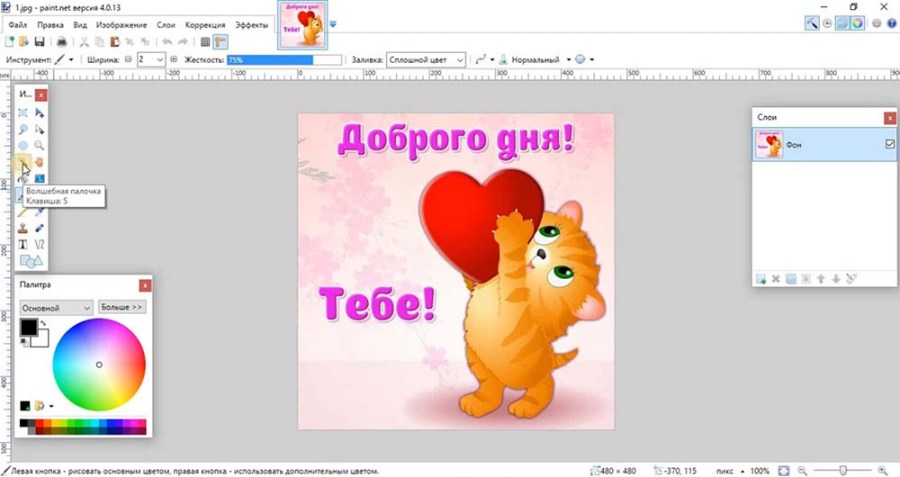Select the Clone Stamp tool
Viewport: 900px width, 477px height.
point(23,228)
